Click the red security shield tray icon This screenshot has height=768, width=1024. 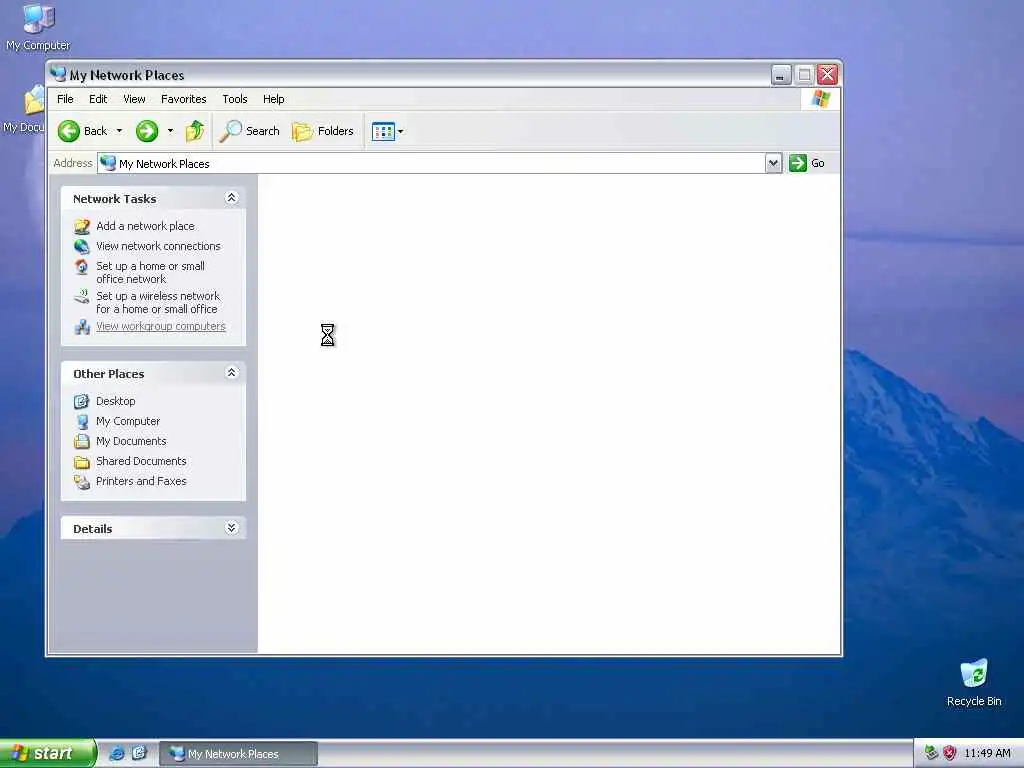950,754
